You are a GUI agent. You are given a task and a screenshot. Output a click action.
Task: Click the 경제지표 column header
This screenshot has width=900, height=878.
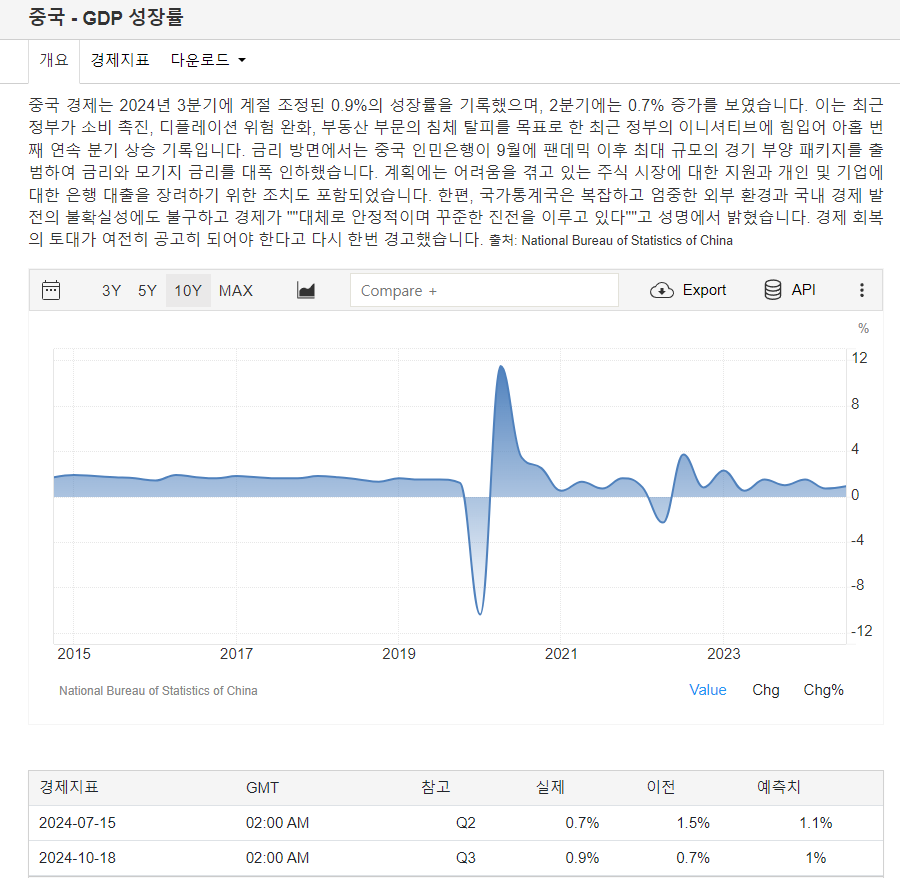pyautogui.click(x=69, y=787)
